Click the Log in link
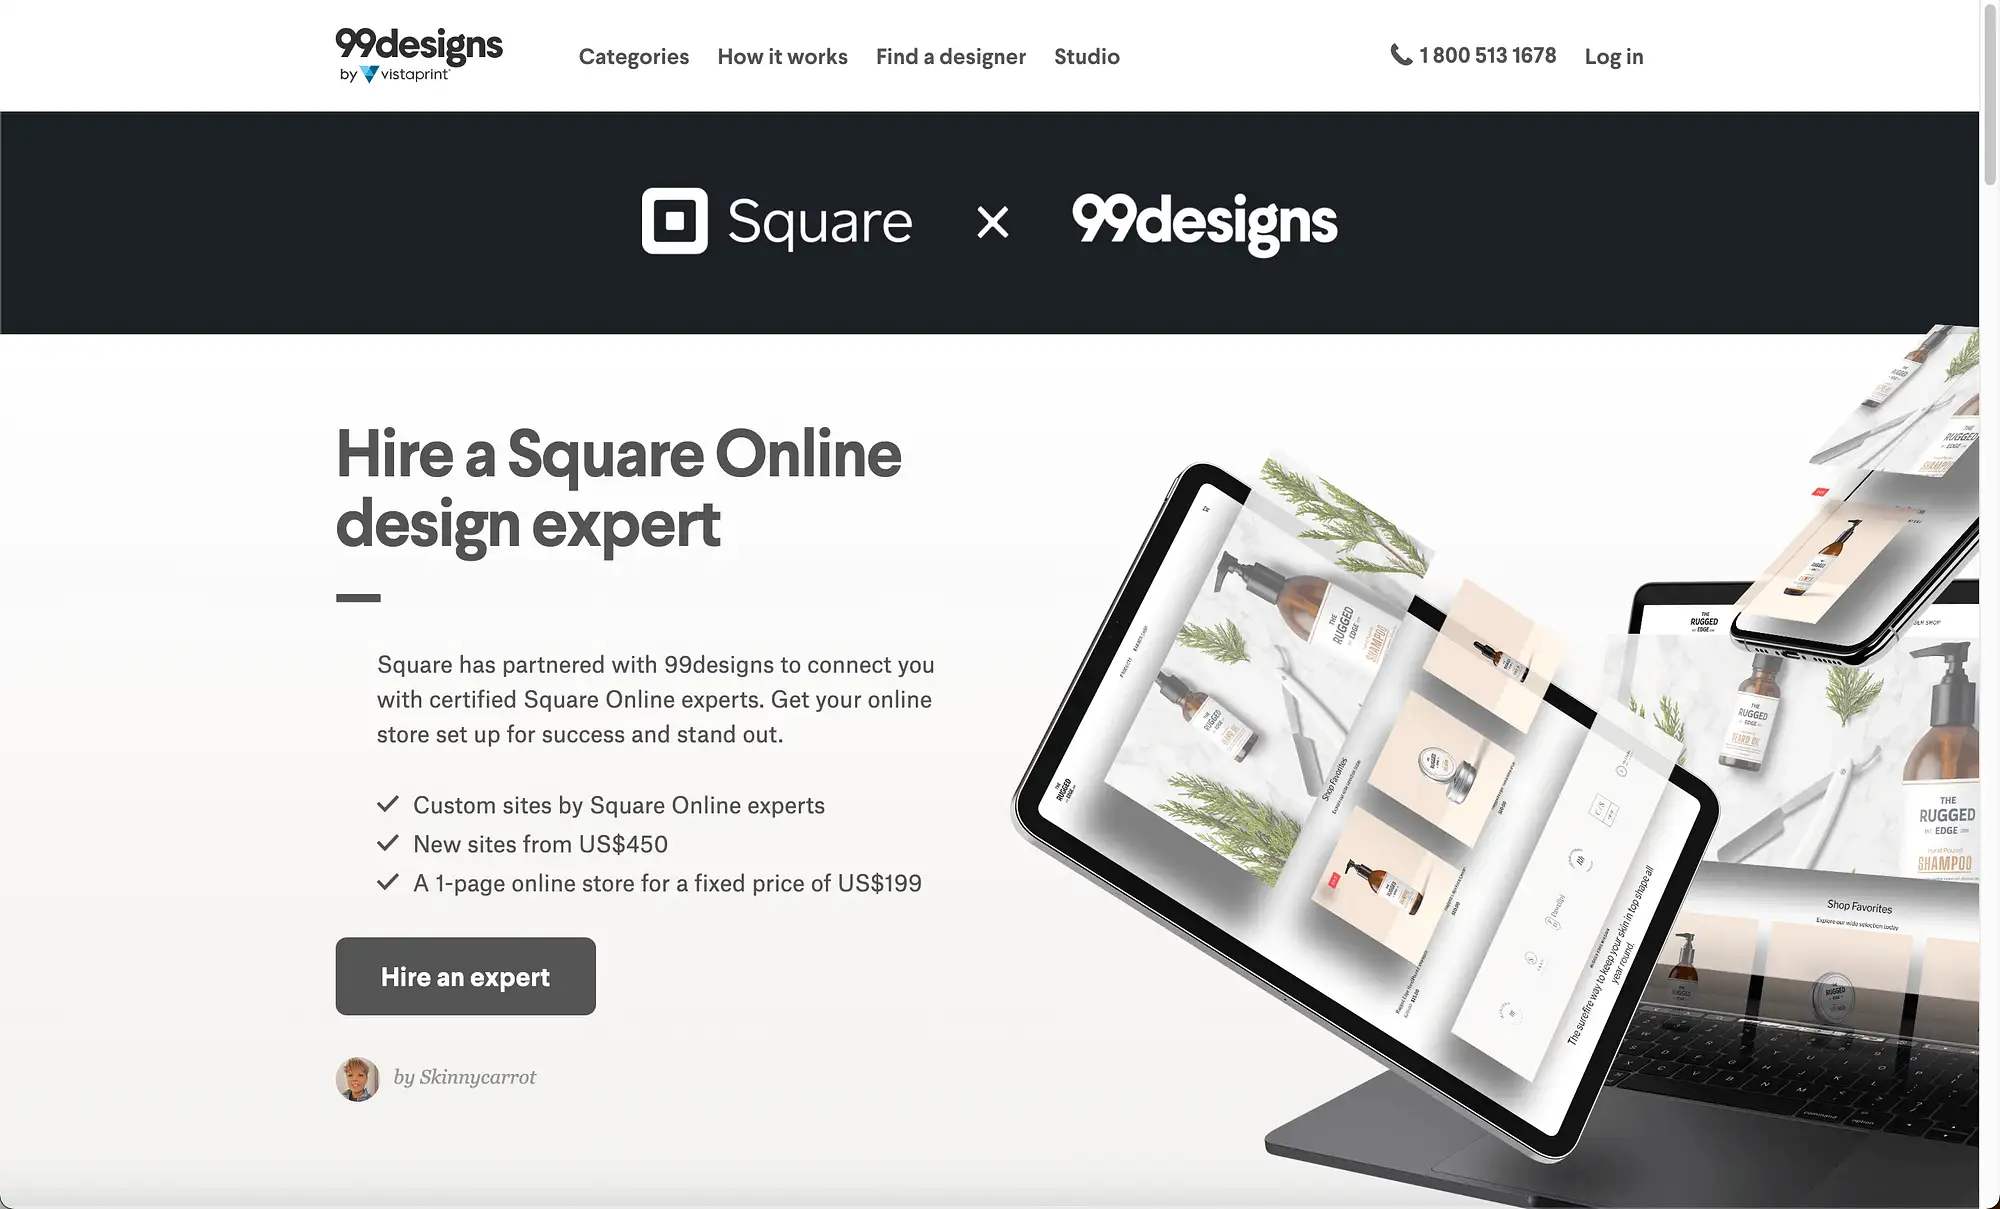 (x=1613, y=54)
